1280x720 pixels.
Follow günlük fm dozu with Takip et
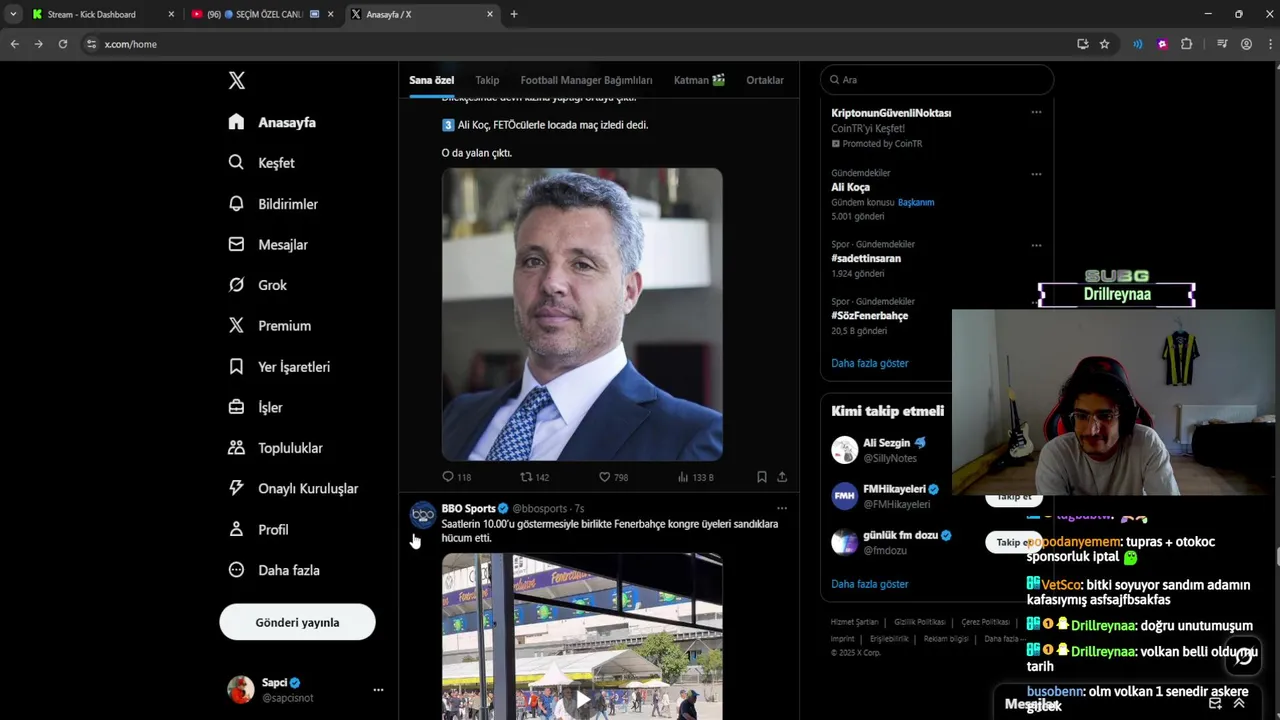(x=1014, y=542)
